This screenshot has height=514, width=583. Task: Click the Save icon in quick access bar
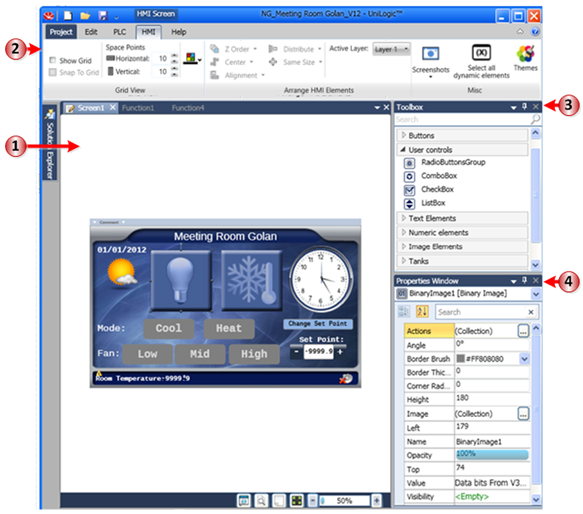(x=103, y=16)
